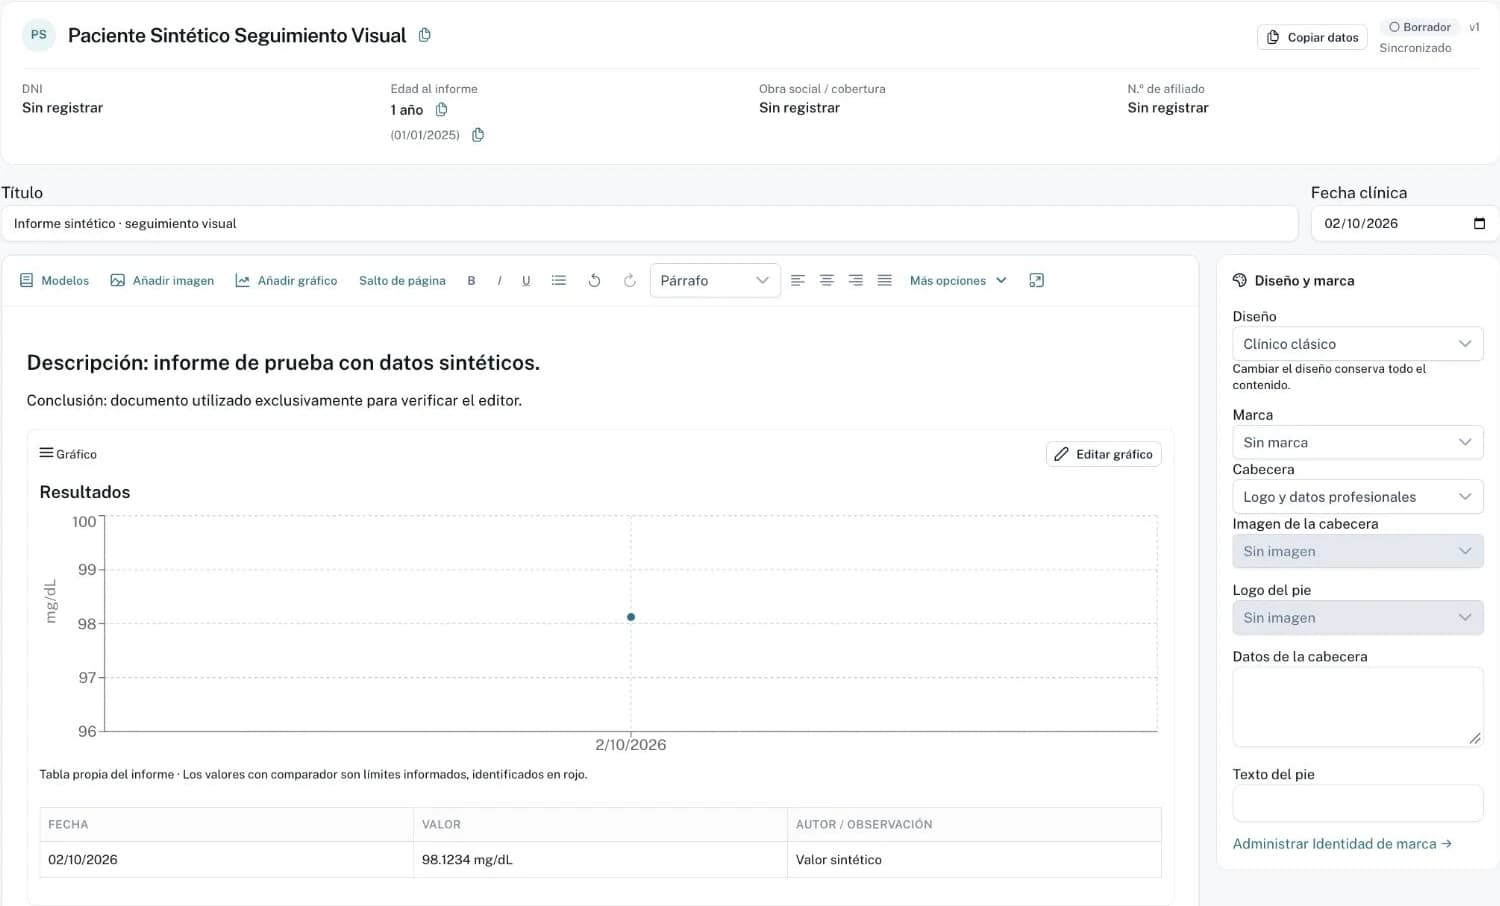Click the "02/10/2026" table cell
This screenshot has width=1500, height=906.
(x=227, y=860)
